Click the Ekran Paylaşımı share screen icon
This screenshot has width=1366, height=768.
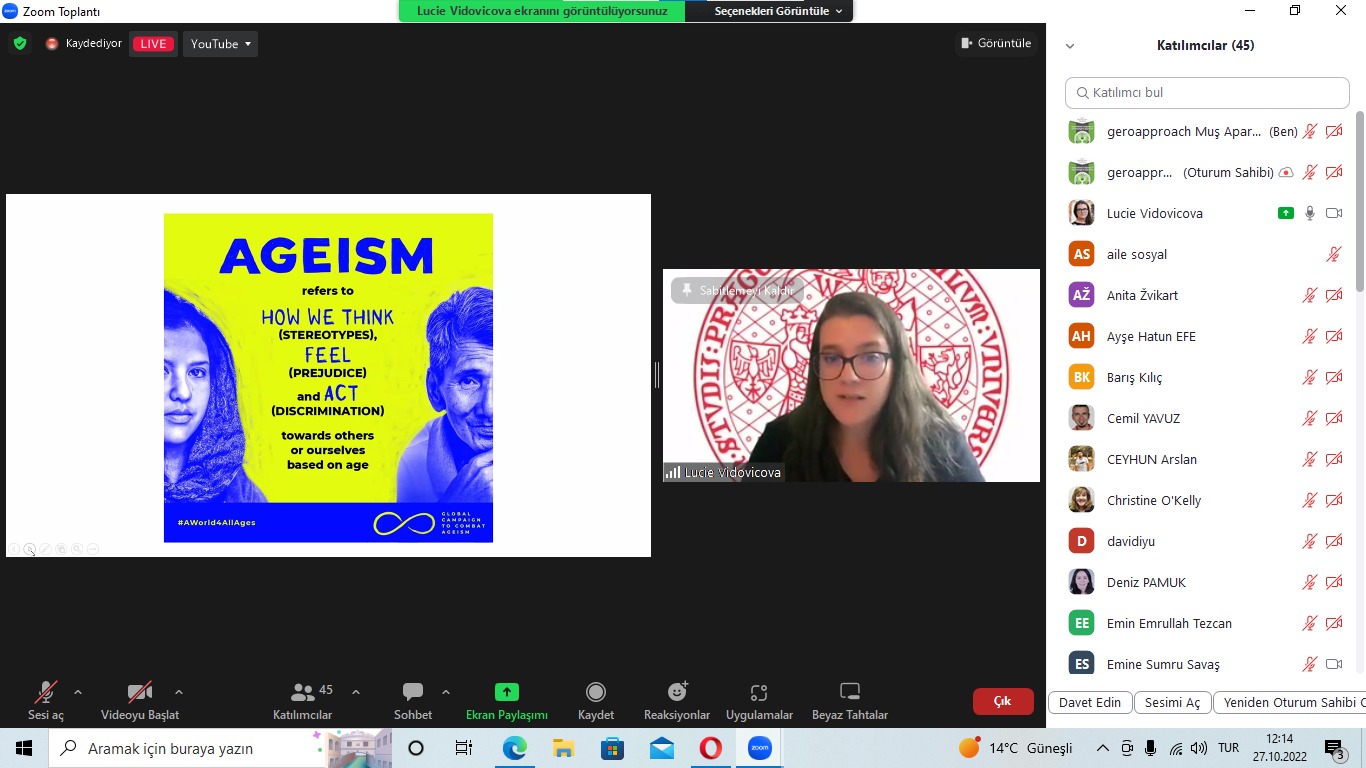tap(507, 692)
